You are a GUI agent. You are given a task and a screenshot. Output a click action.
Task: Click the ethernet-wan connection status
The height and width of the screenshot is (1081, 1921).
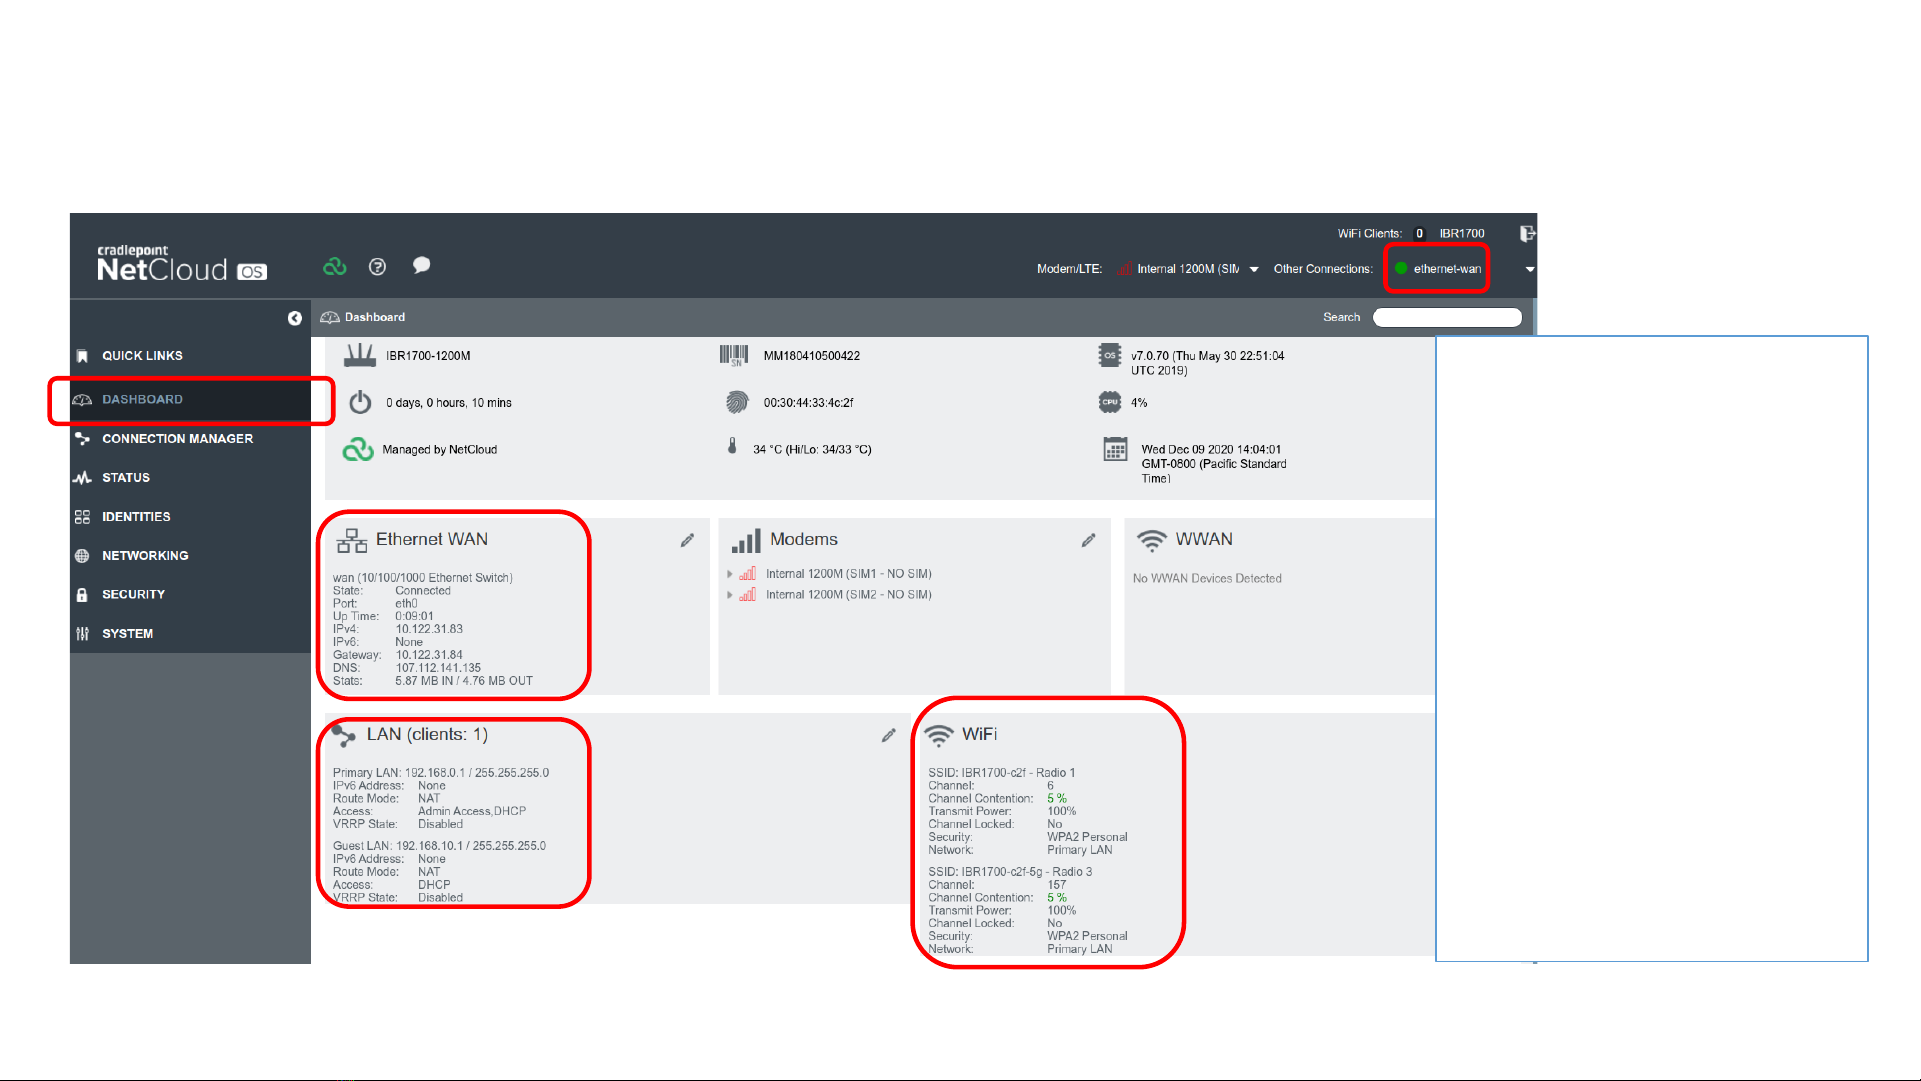(1438, 269)
